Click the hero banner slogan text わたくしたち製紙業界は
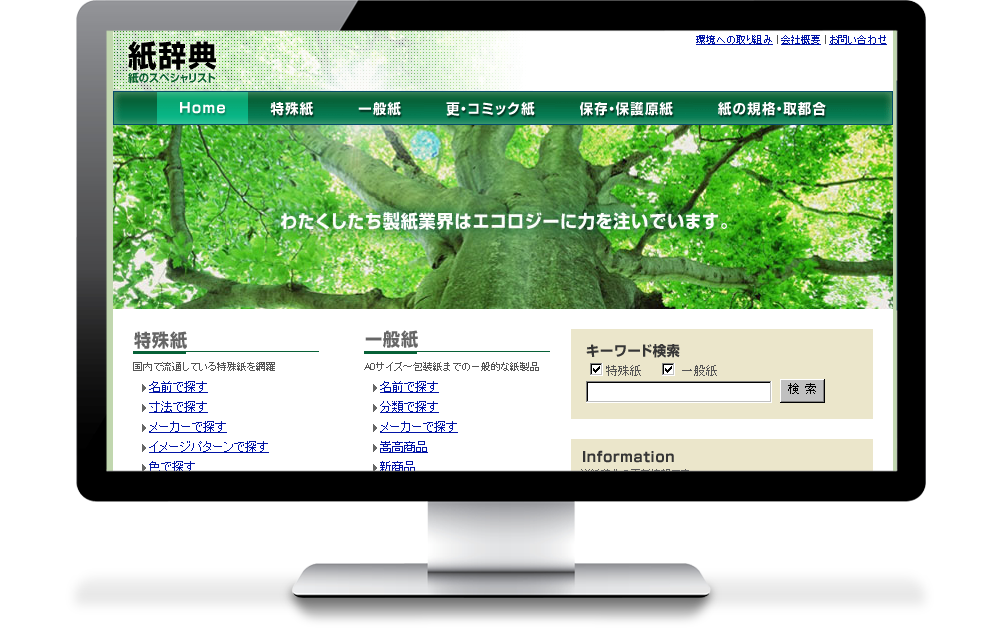Screen dimensions: 1000x641 tap(506, 221)
